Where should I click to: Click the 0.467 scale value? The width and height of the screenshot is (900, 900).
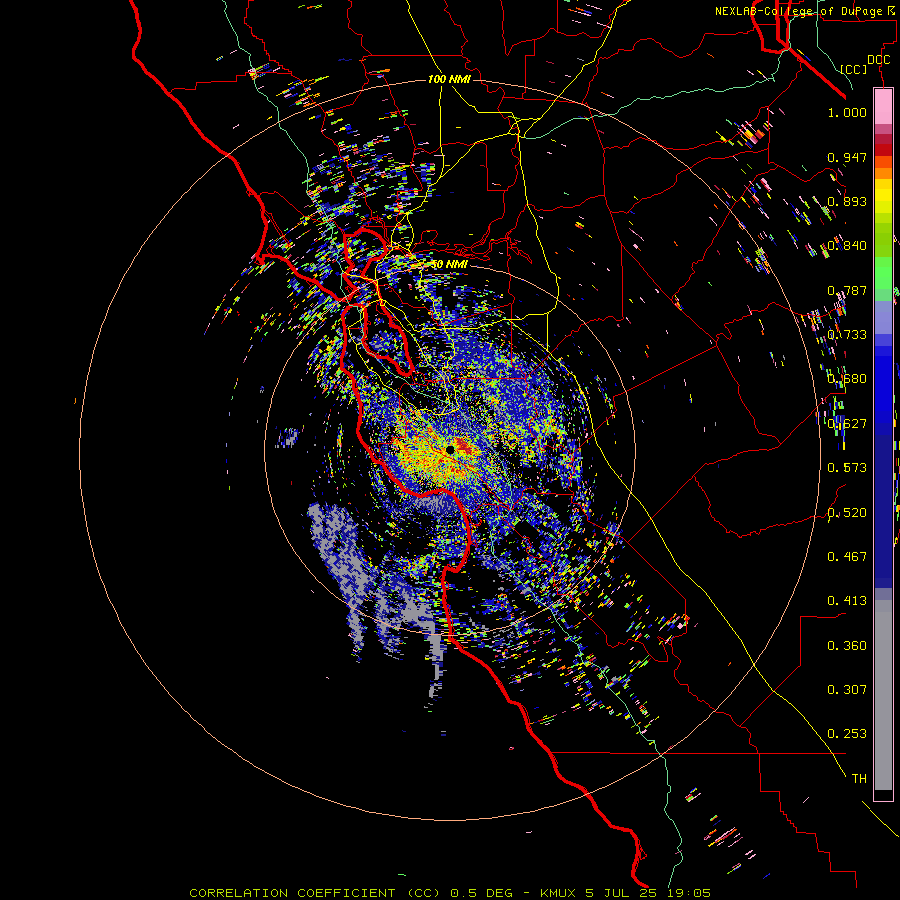click(847, 557)
